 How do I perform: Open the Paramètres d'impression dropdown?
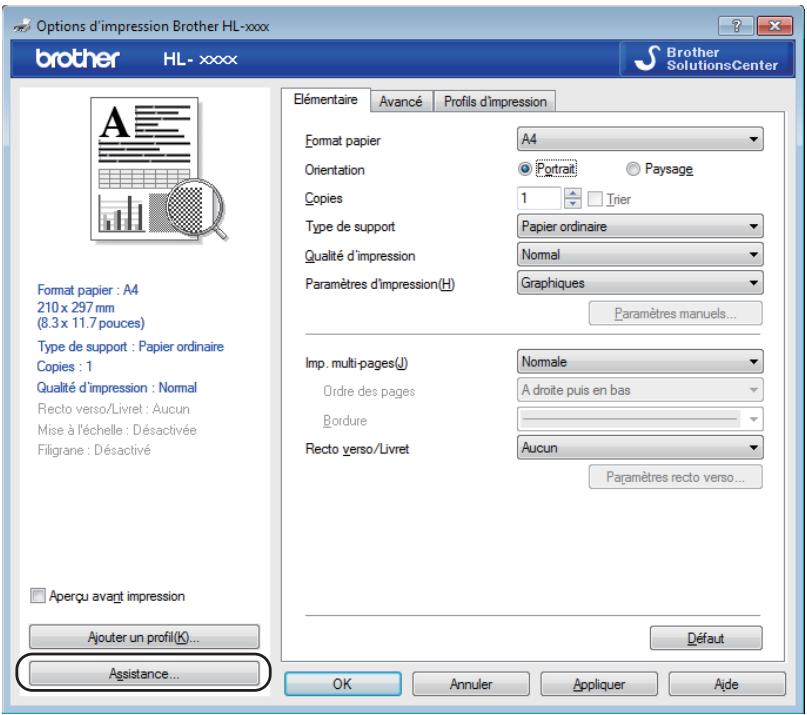click(640, 283)
